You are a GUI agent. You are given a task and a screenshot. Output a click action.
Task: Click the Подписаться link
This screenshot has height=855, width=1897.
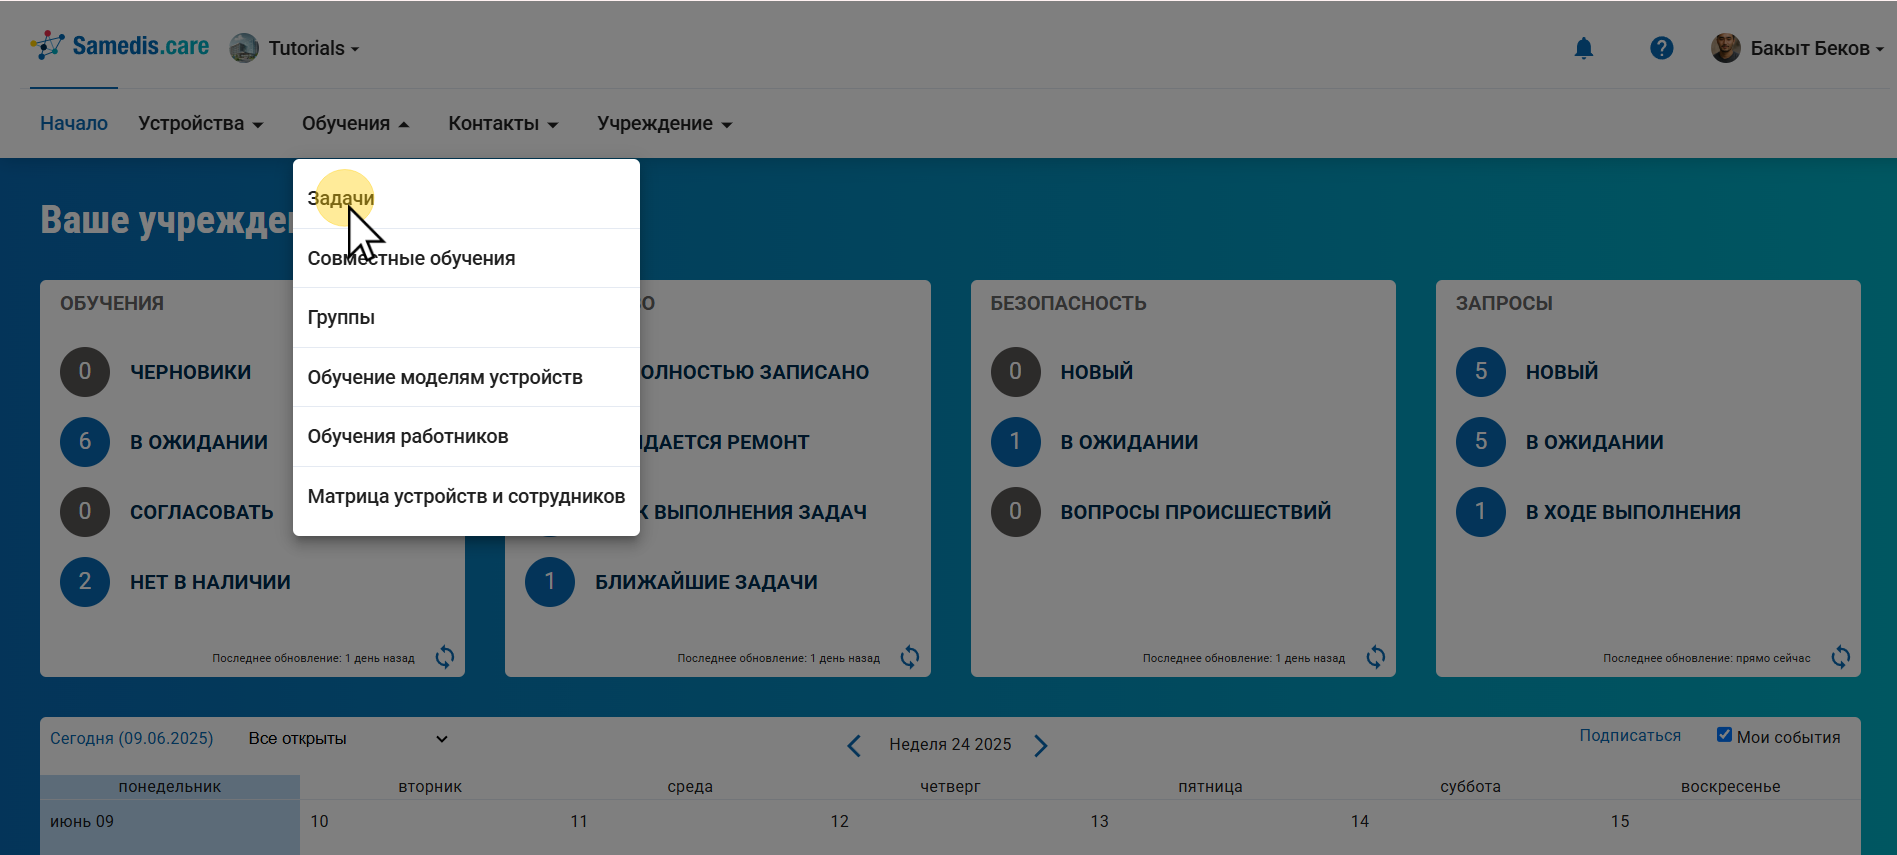(1629, 736)
